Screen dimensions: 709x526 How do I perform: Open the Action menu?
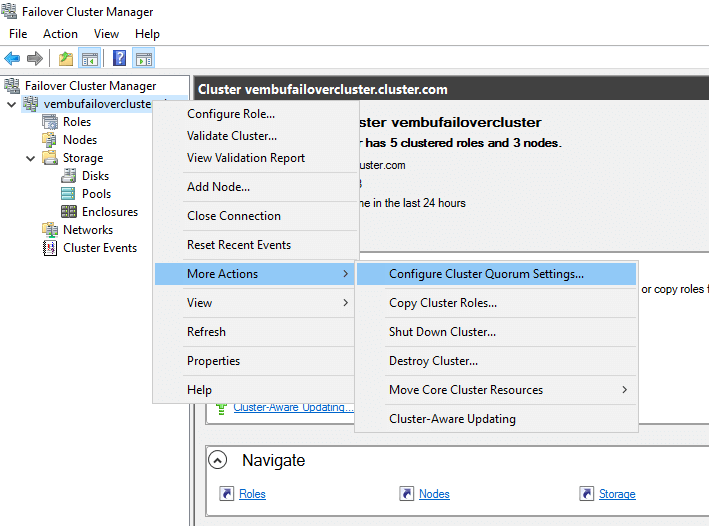(60, 34)
